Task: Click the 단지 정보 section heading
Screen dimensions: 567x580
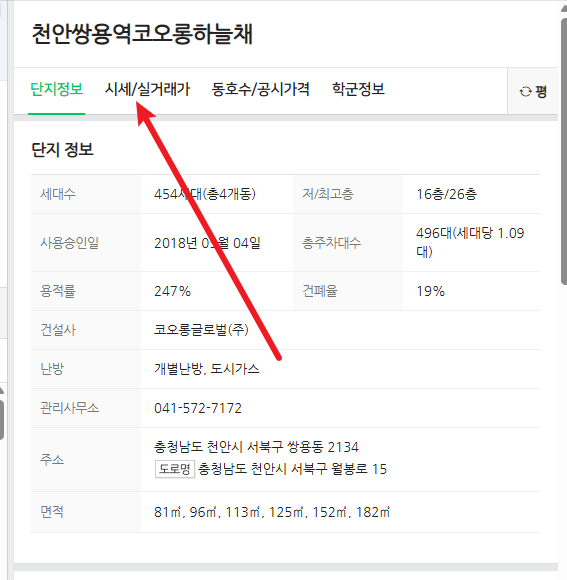Action: pyautogui.click(x=62, y=149)
